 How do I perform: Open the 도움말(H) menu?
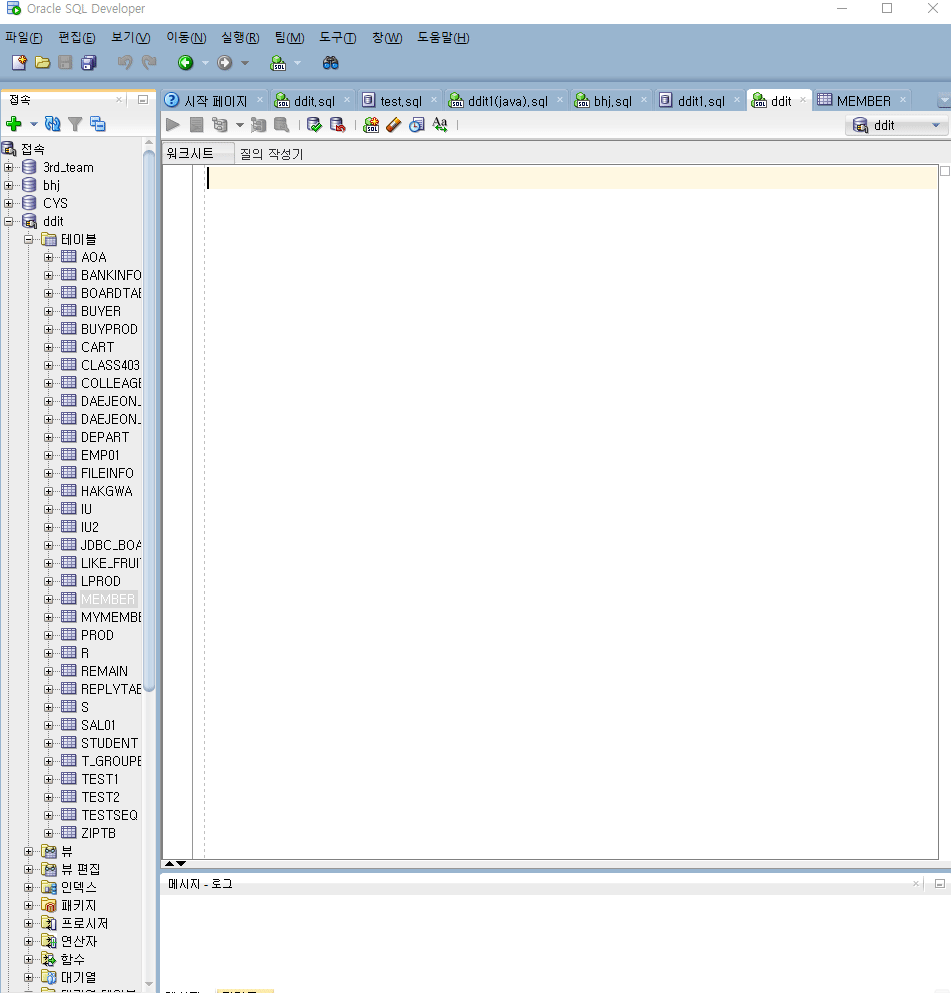[443, 38]
